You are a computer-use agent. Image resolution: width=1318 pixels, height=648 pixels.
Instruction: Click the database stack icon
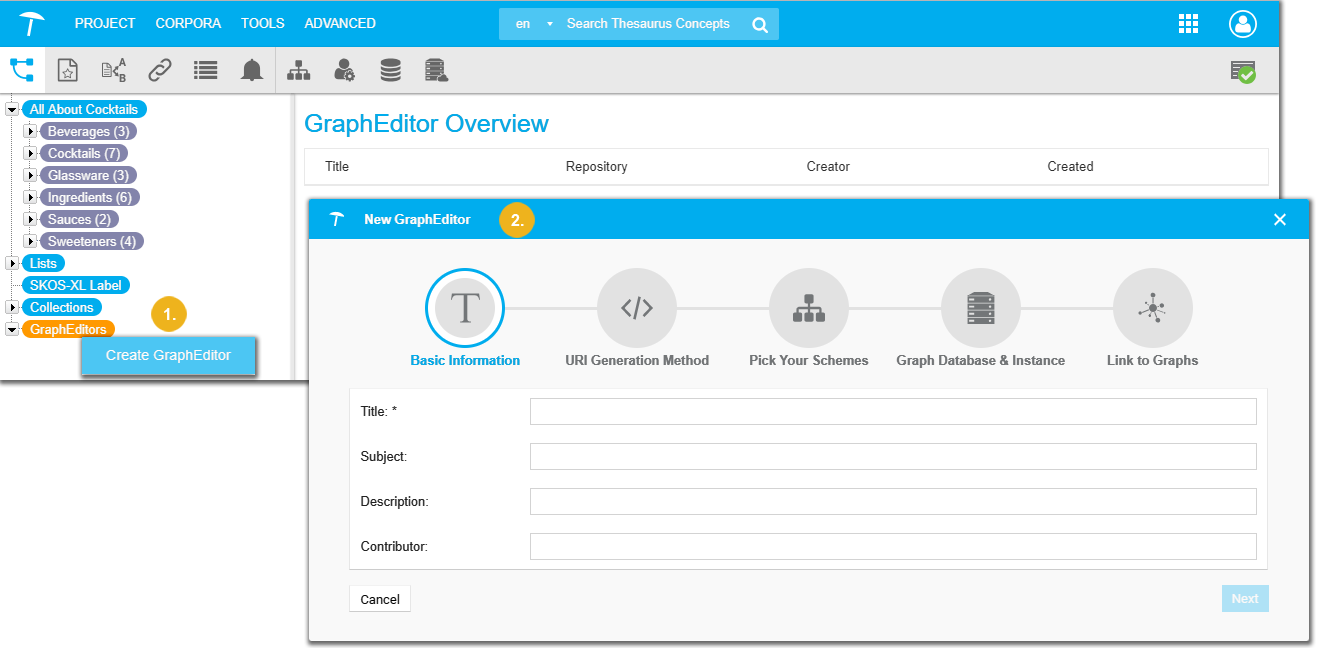(x=390, y=70)
